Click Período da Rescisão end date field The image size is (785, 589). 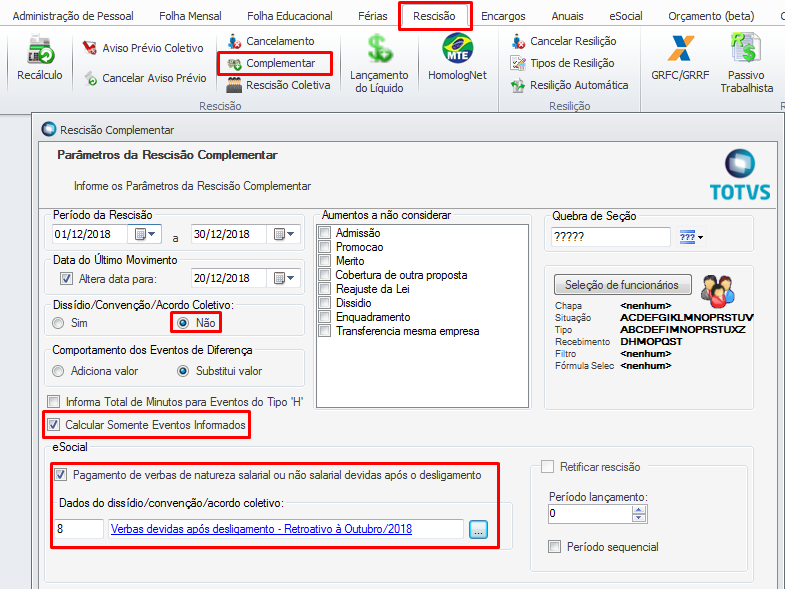tap(229, 234)
